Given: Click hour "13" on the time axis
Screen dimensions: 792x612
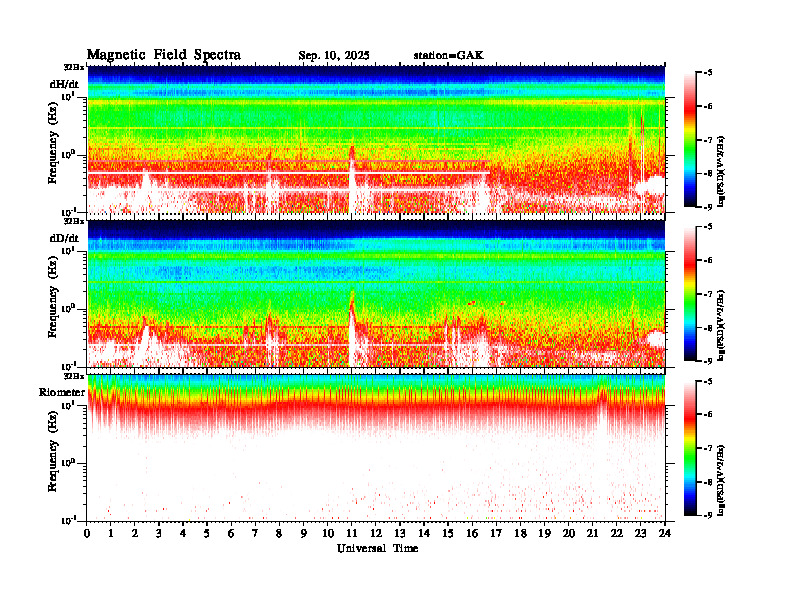Looking at the screenshot, I should tap(400, 533).
